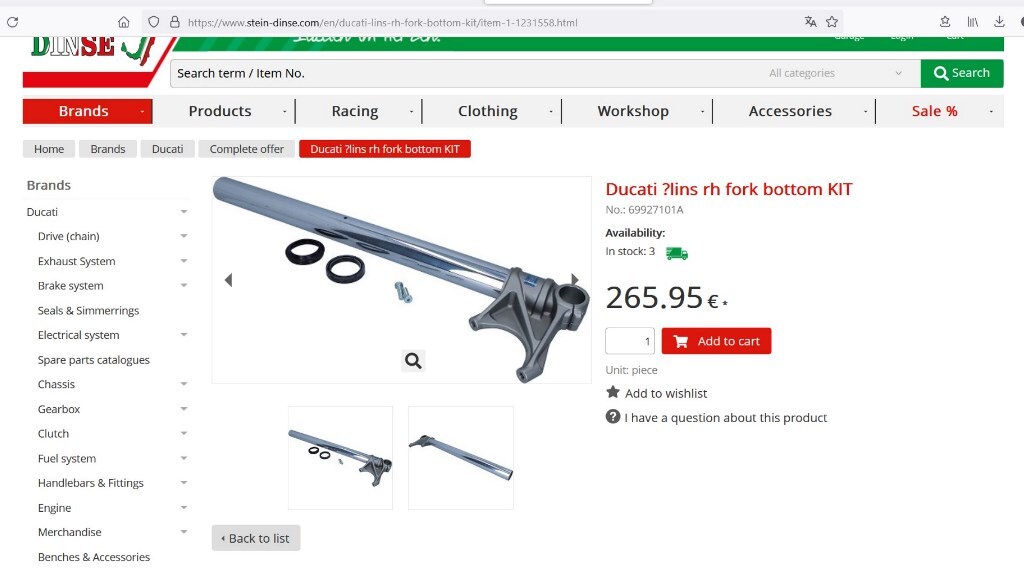The width and height of the screenshot is (1024, 576).
Task: Select the second product thumbnail image
Action: pos(460,458)
